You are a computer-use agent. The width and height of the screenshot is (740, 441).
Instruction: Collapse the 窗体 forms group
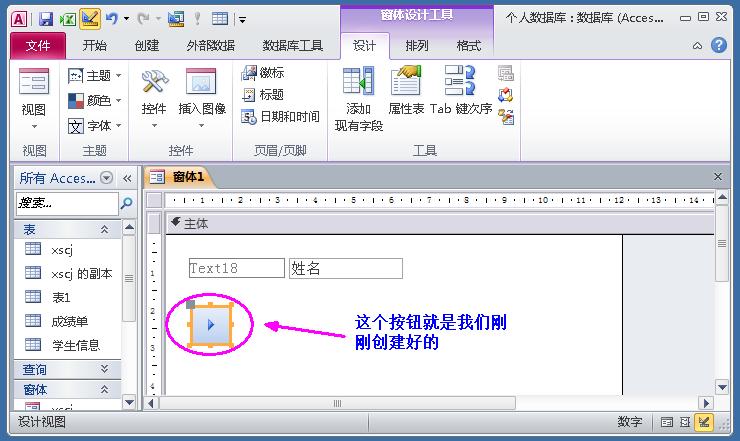pyautogui.click(x=68, y=390)
